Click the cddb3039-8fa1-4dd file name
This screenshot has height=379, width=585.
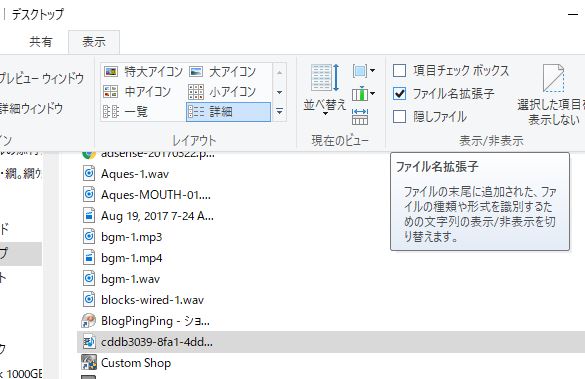(157, 342)
